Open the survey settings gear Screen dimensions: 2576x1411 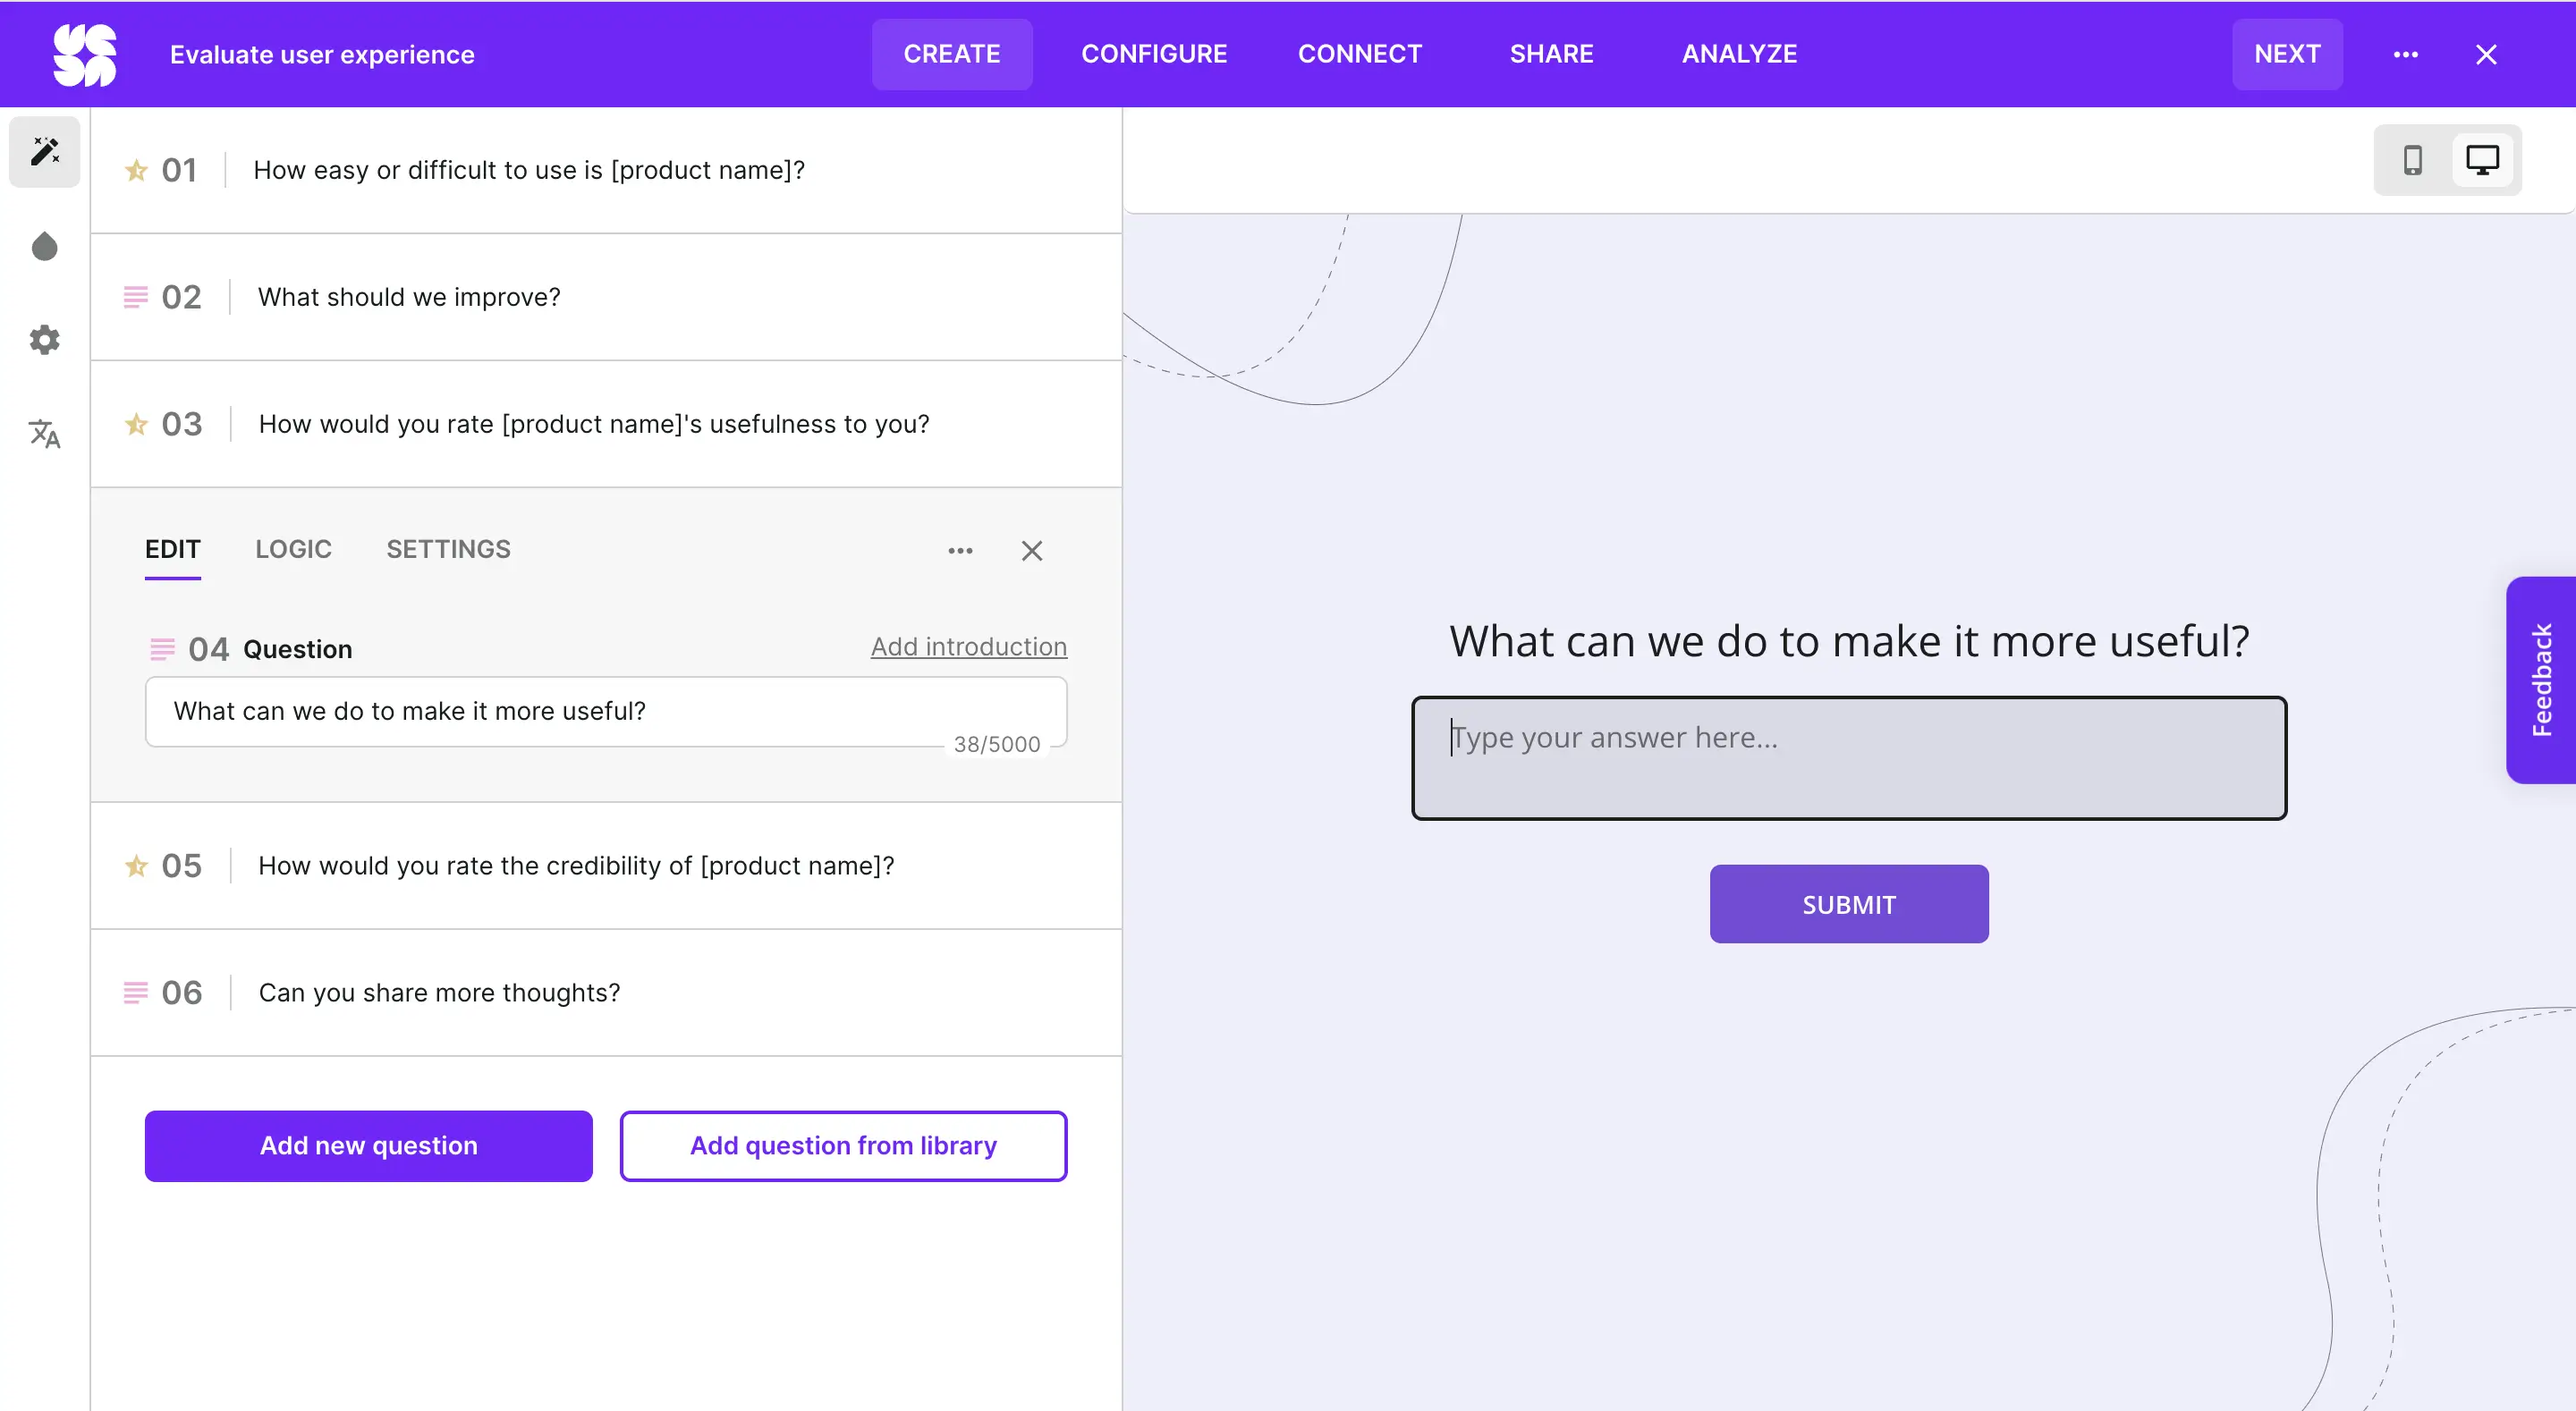[x=45, y=340]
